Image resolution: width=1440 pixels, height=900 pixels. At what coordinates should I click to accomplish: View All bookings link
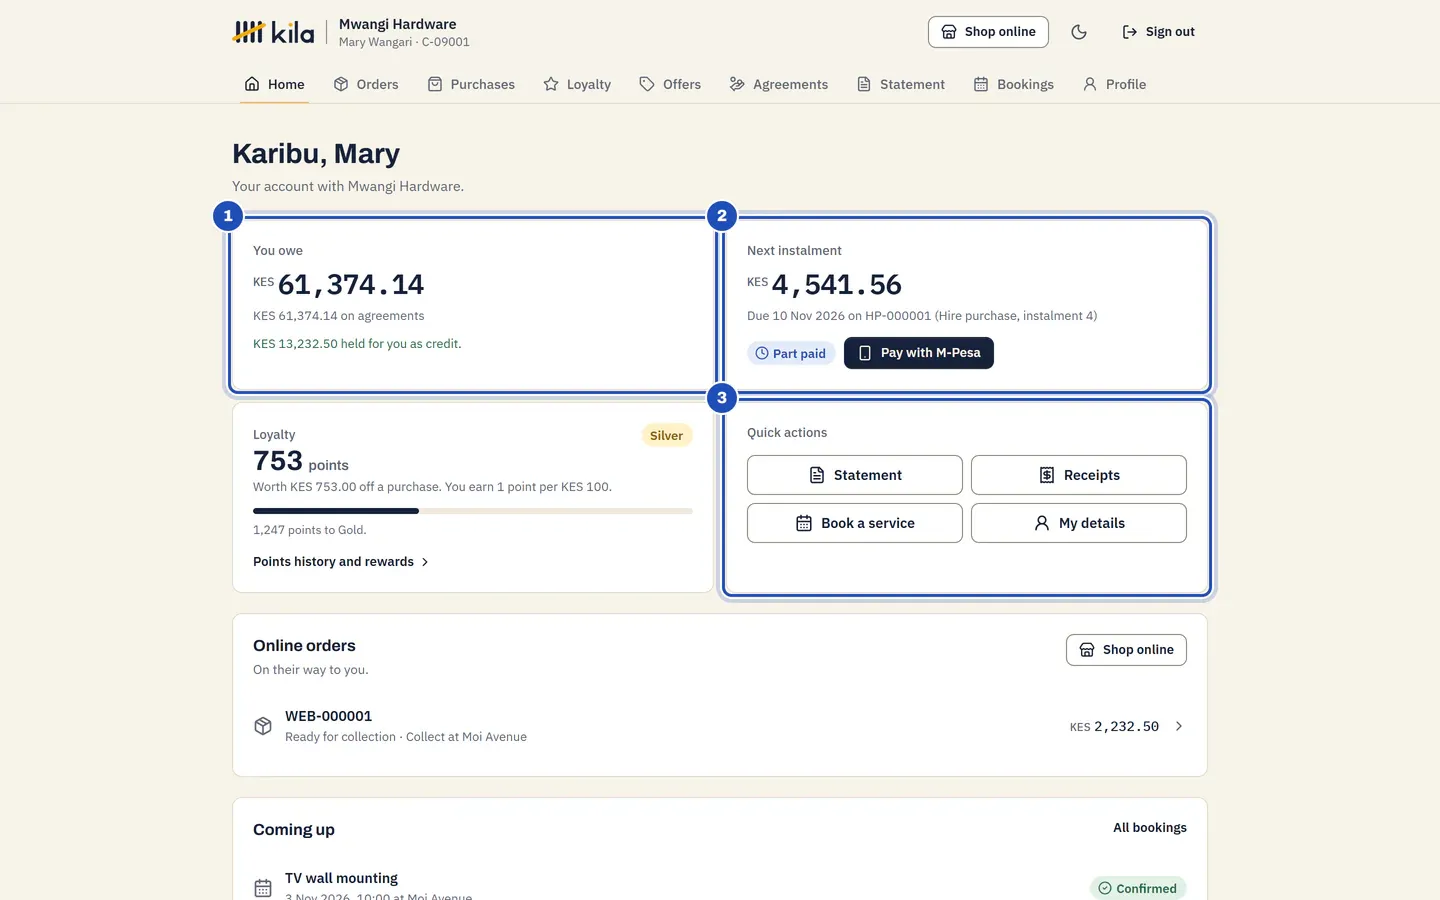tap(1150, 827)
